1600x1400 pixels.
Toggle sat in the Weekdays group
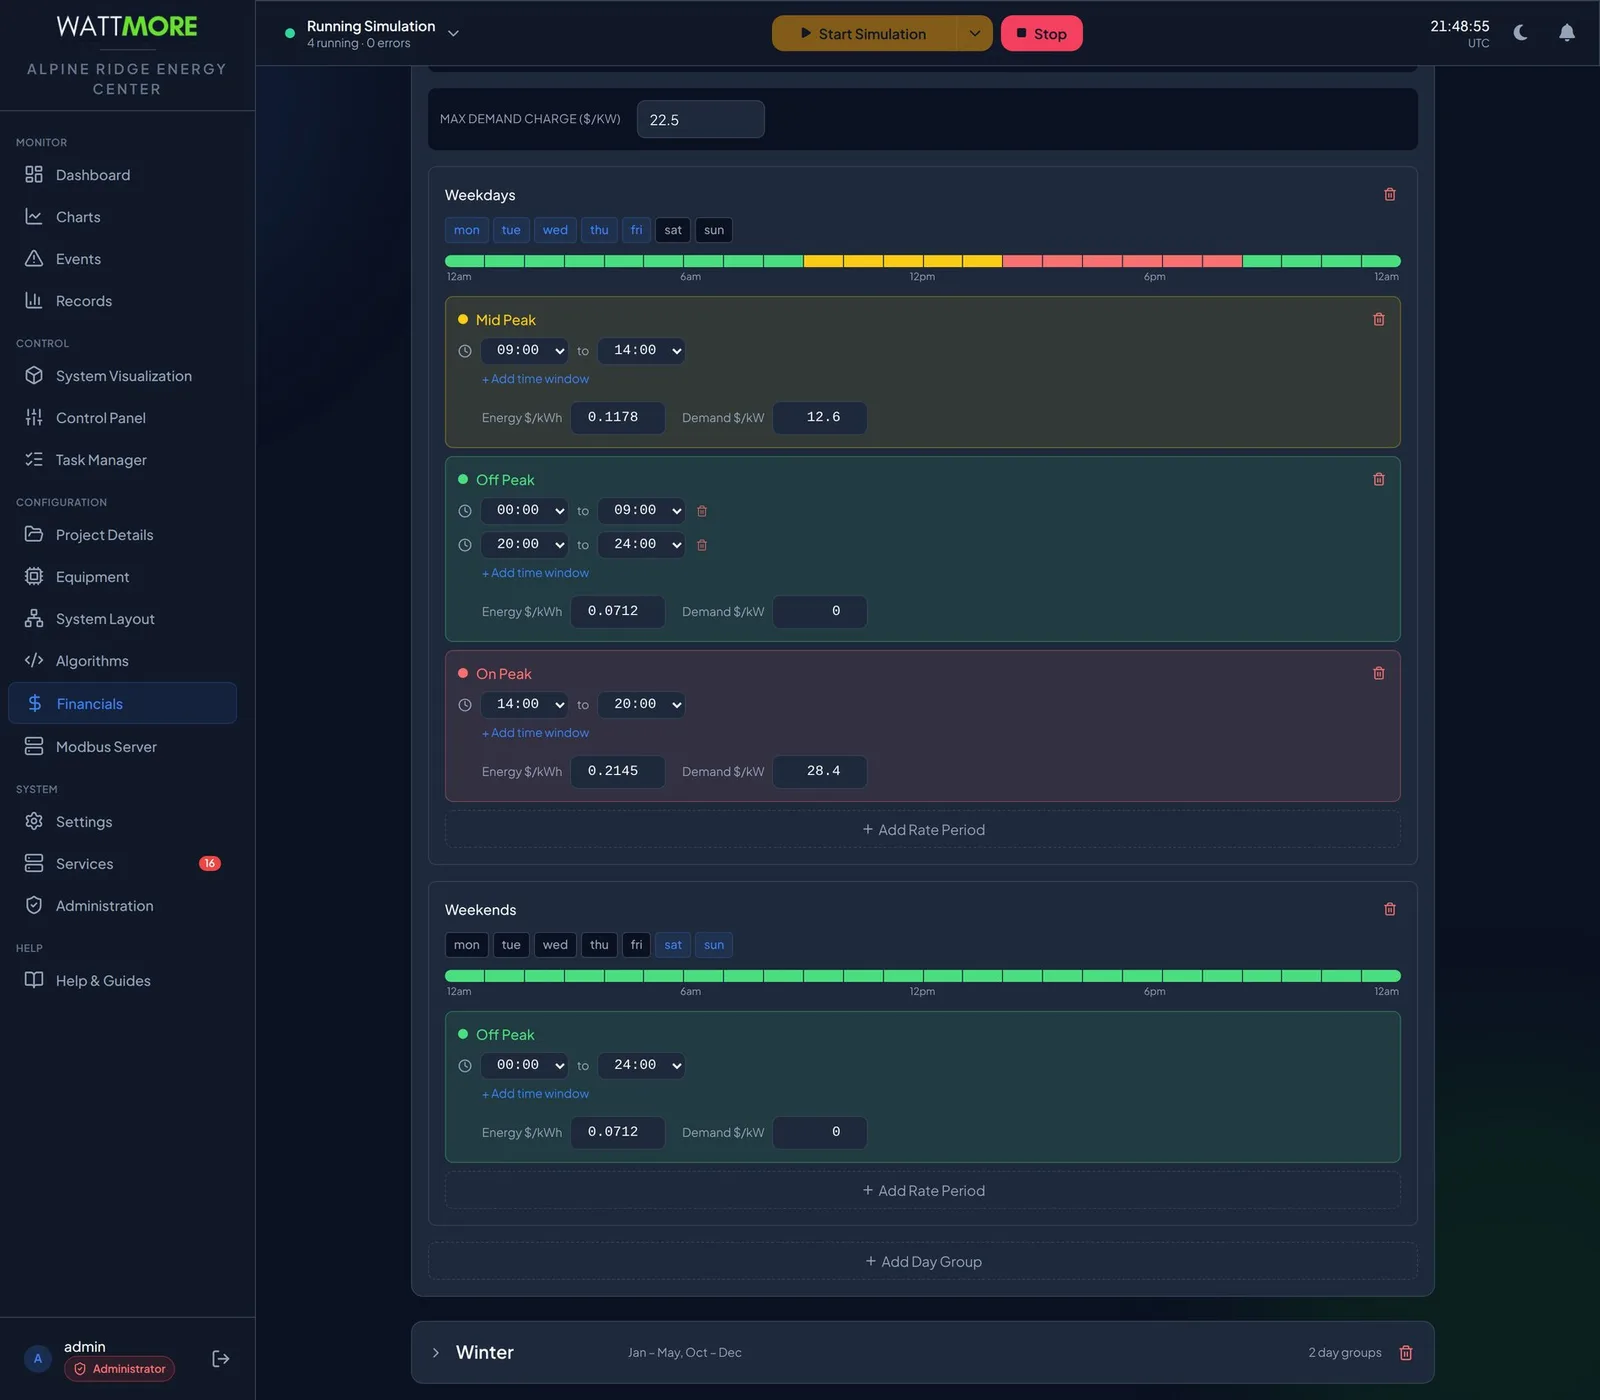673,230
